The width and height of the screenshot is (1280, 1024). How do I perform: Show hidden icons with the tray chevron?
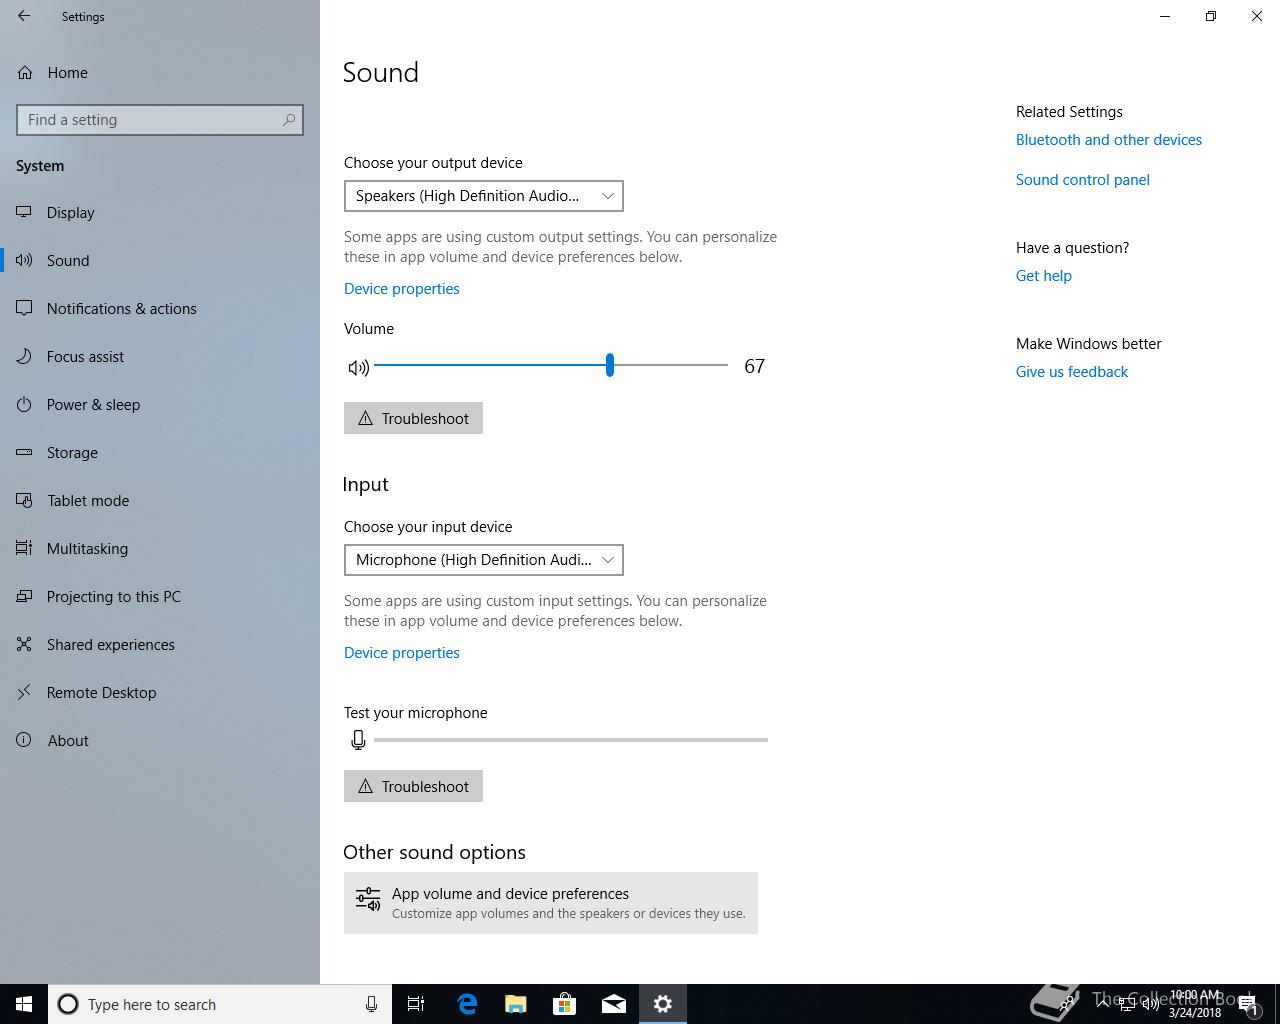pos(1102,1004)
